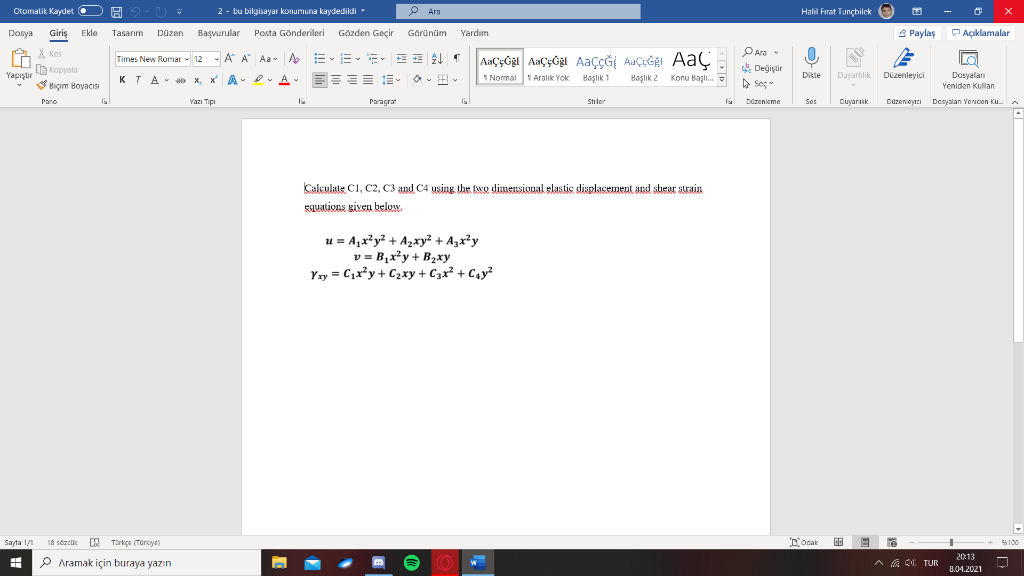Click the search box Ara
The height and width of the screenshot is (576, 1024).
point(518,11)
